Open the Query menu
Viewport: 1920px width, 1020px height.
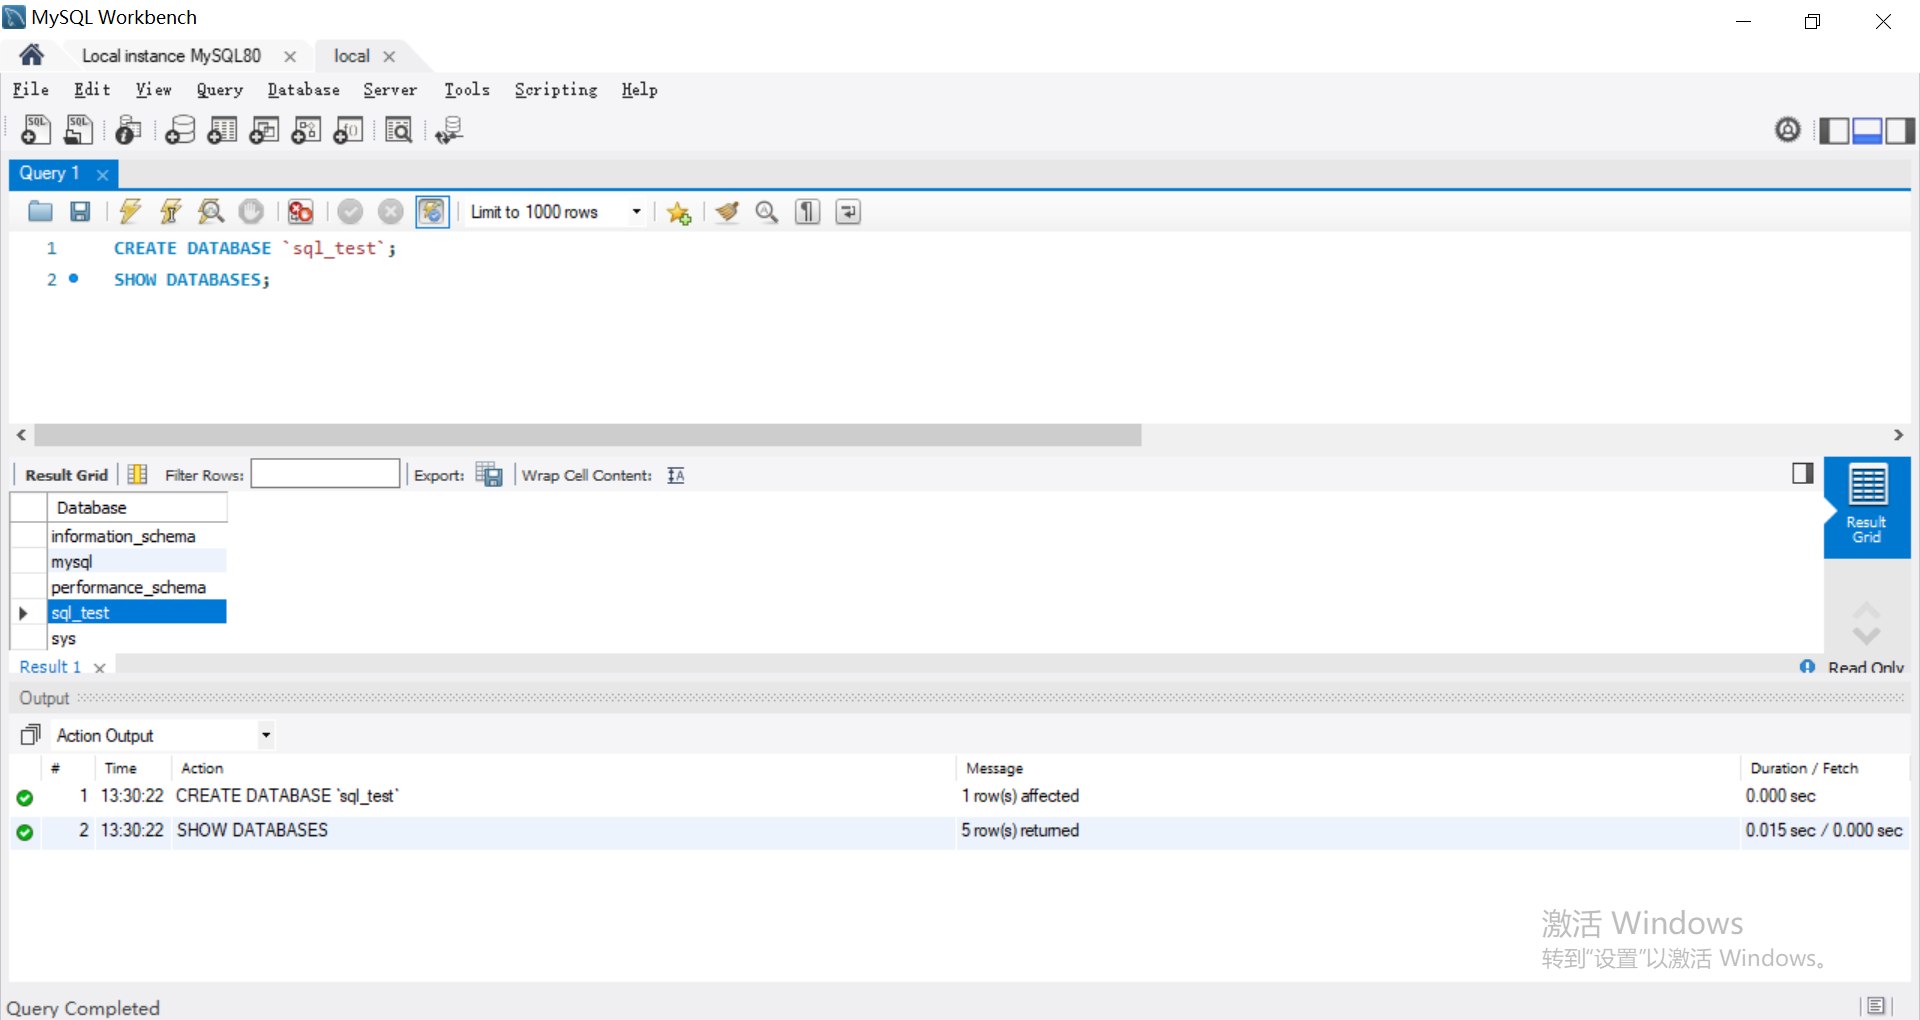pos(220,90)
